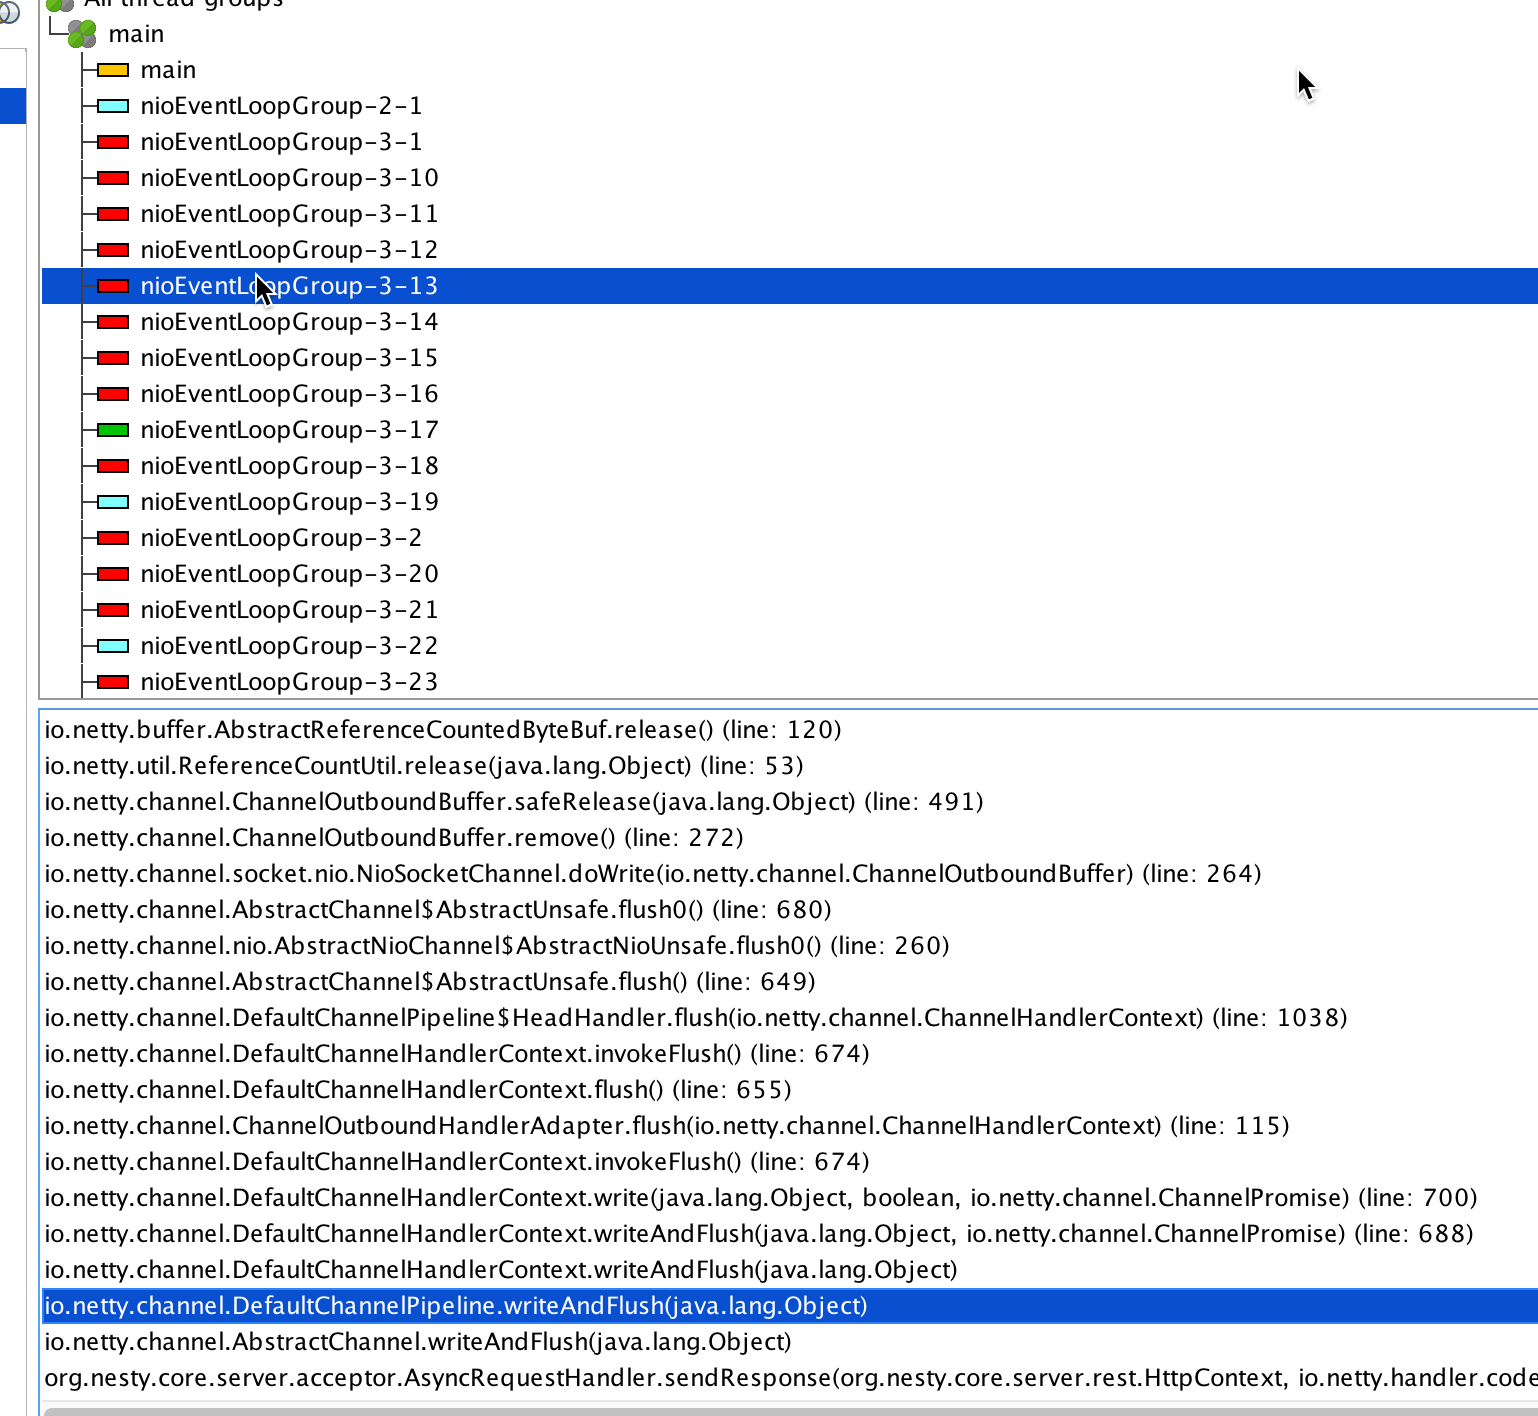Select thread nioEventLoopGroup-3-11
The width and height of the screenshot is (1538, 1416).
[289, 214]
